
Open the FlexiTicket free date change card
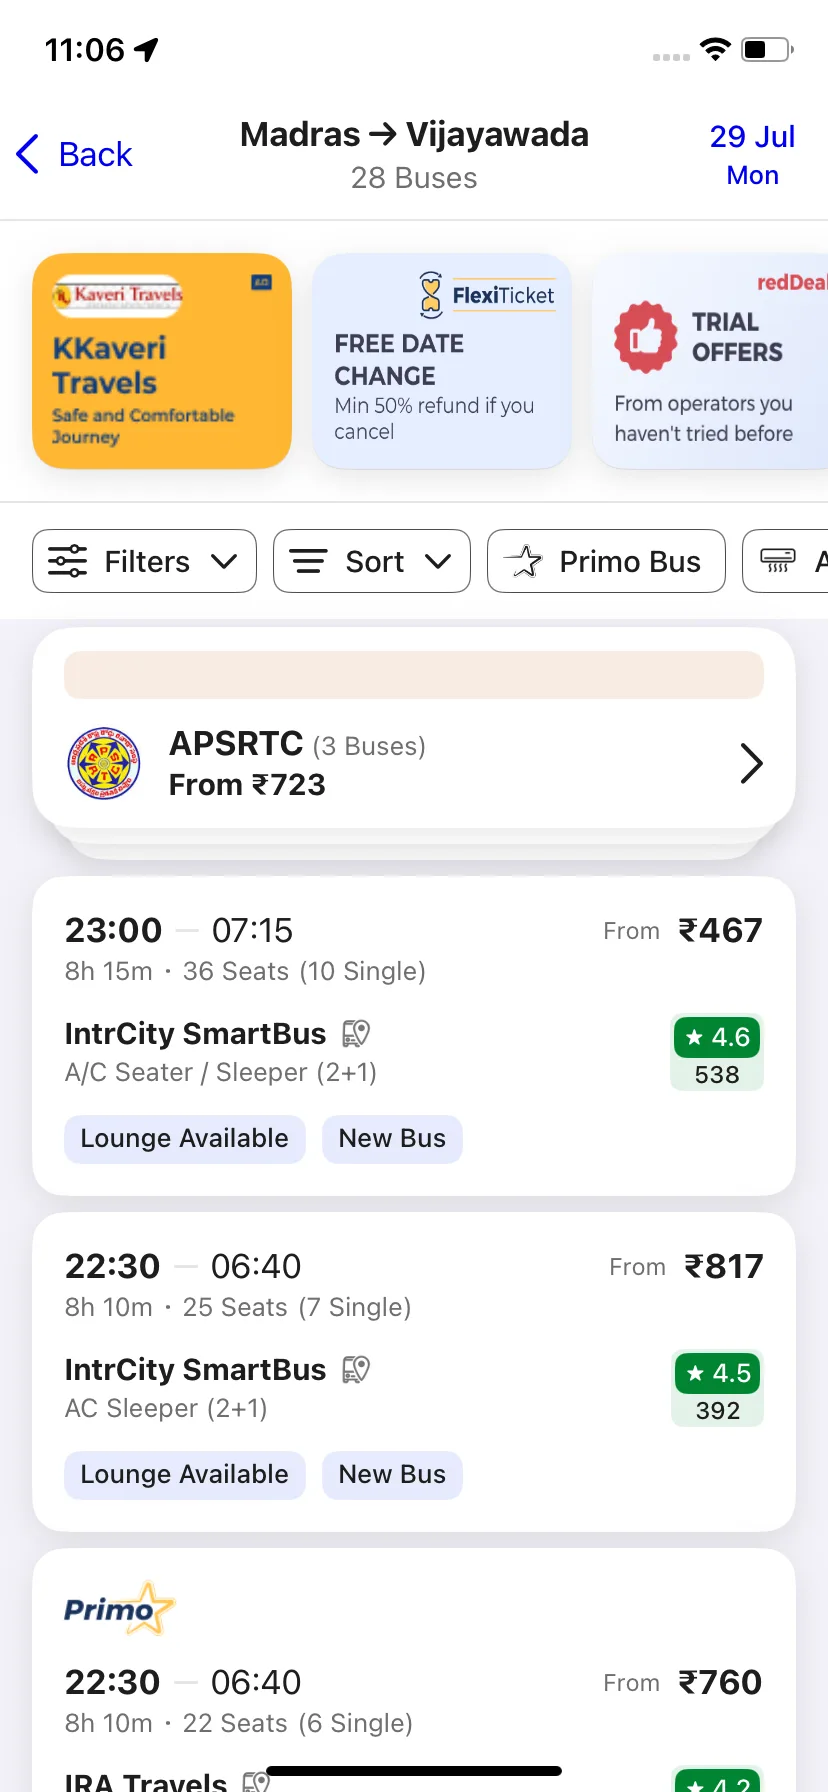click(x=442, y=361)
